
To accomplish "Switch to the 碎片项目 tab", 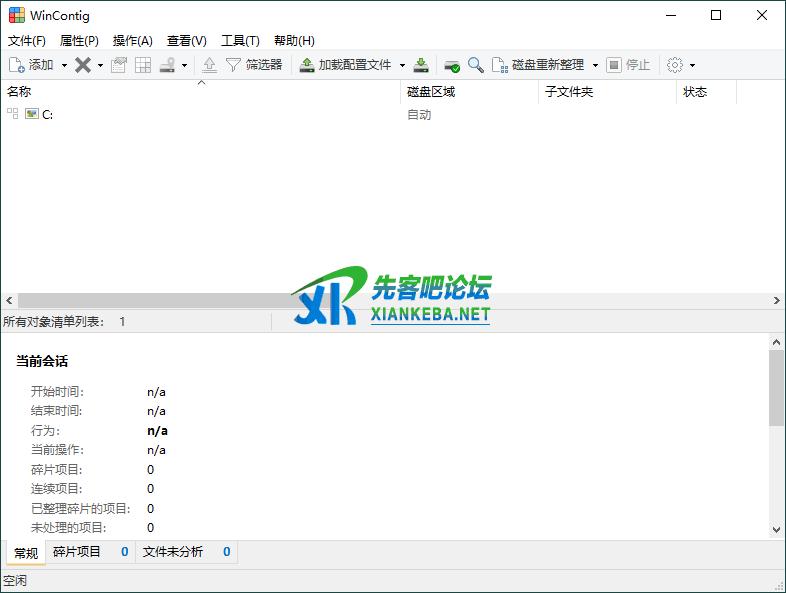I will [78, 552].
